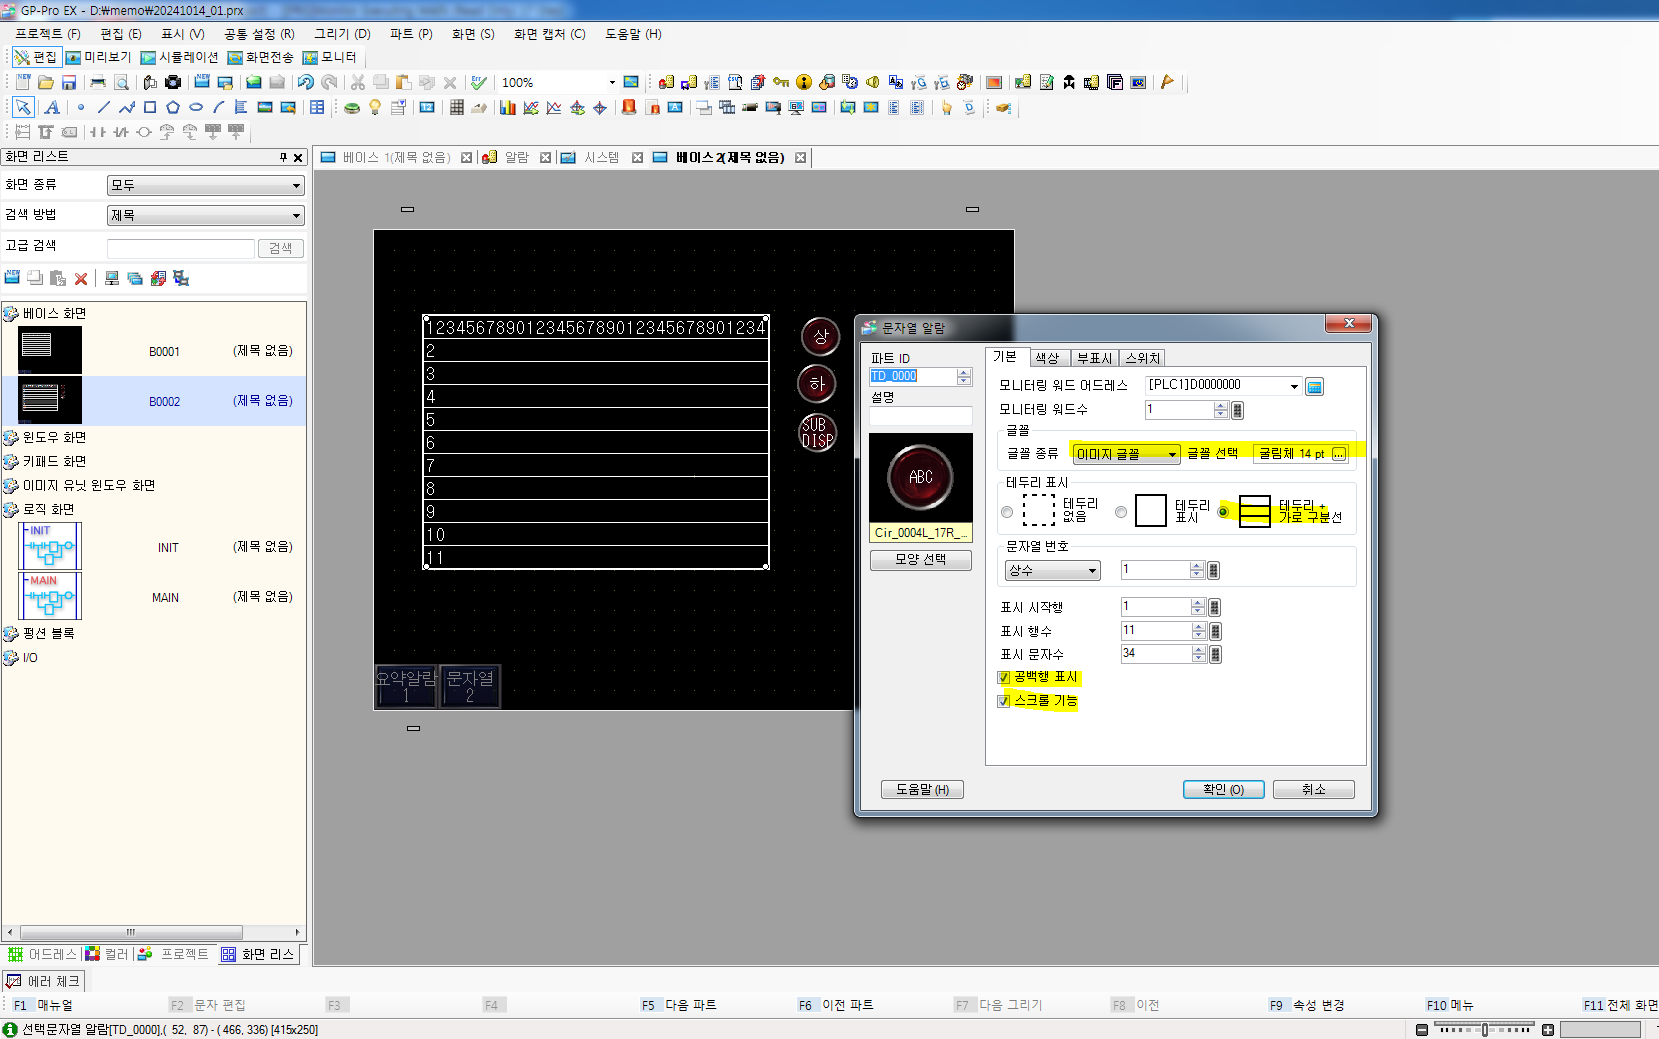Open the monitoring word address dropdown

click(1294, 386)
